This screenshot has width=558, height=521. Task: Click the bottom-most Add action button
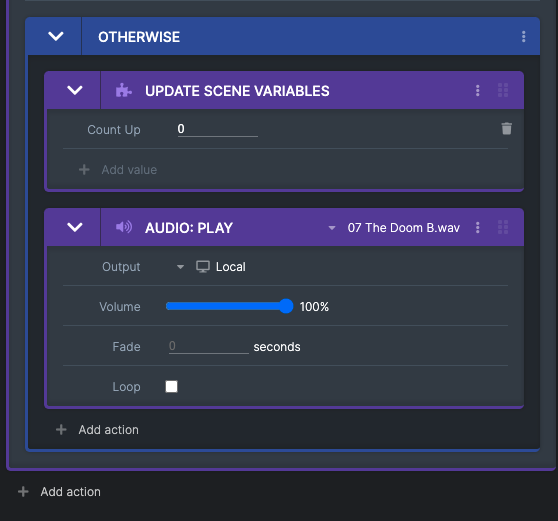(59, 491)
